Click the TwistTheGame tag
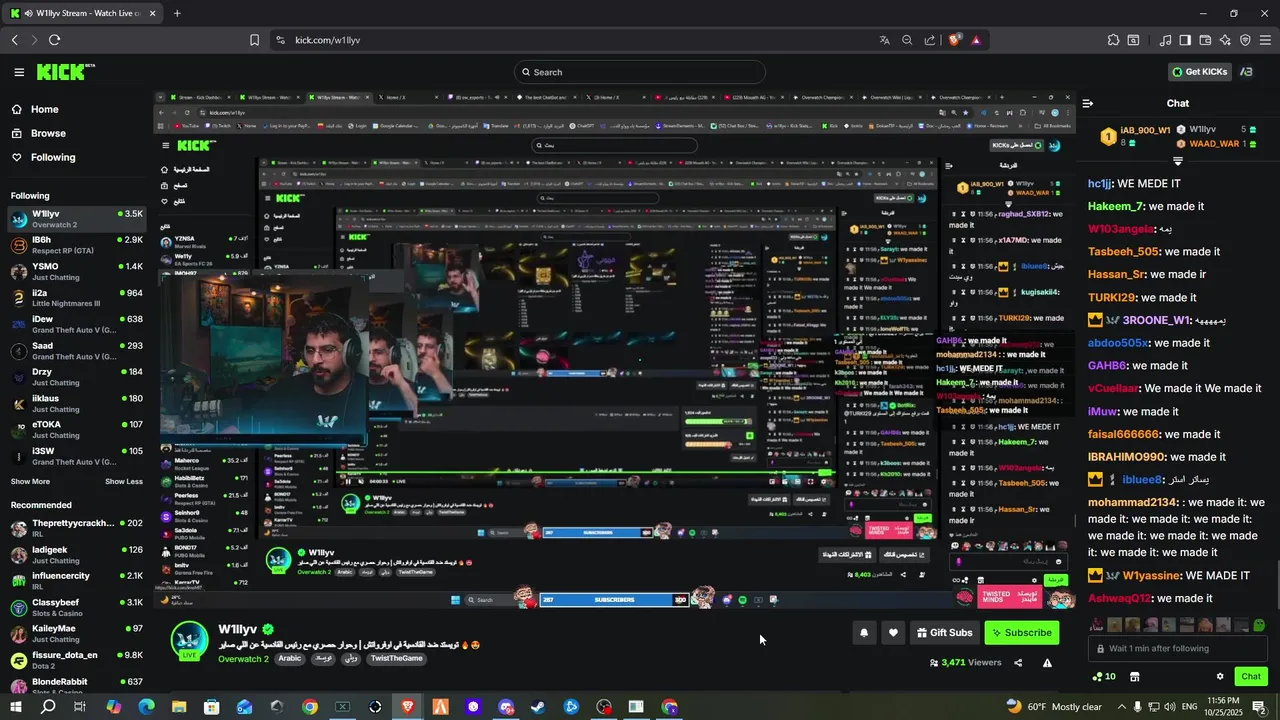Image resolution: width=1280 pixels, height=720 pixels. pos(396,659)
